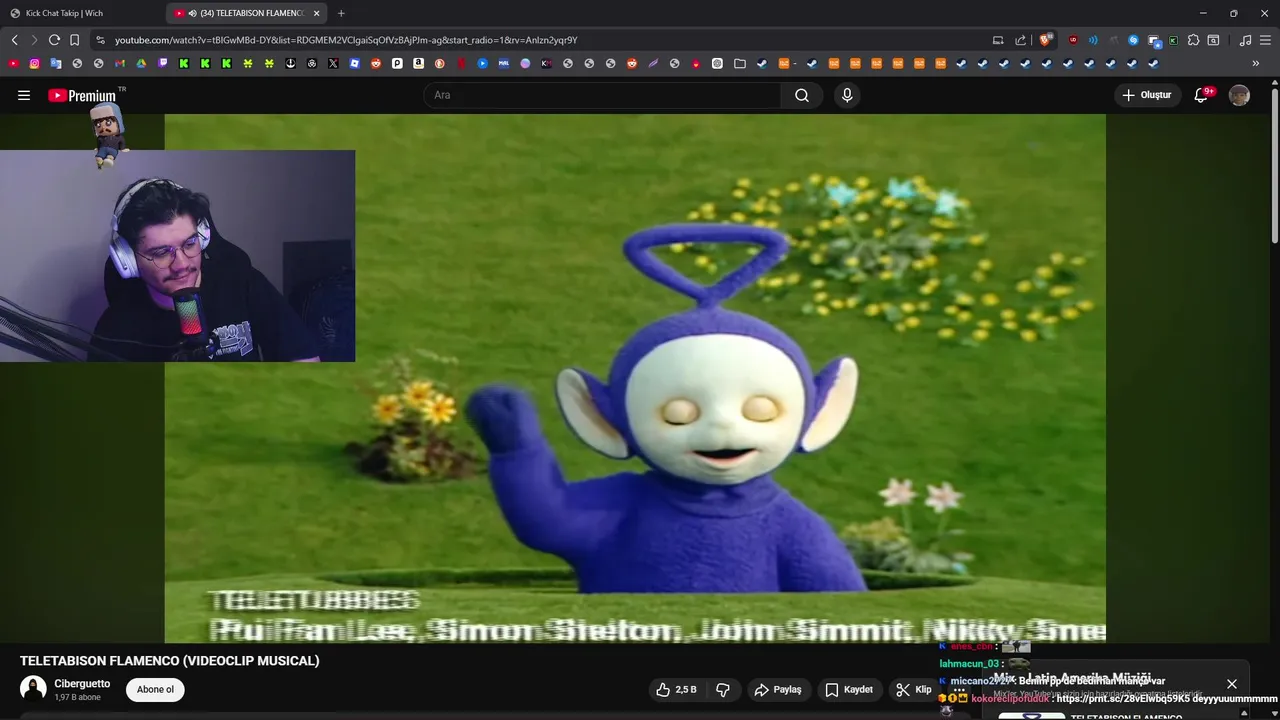Create a clip with Klip button
The image size is (1280, 720).
[x=913, y=689]
